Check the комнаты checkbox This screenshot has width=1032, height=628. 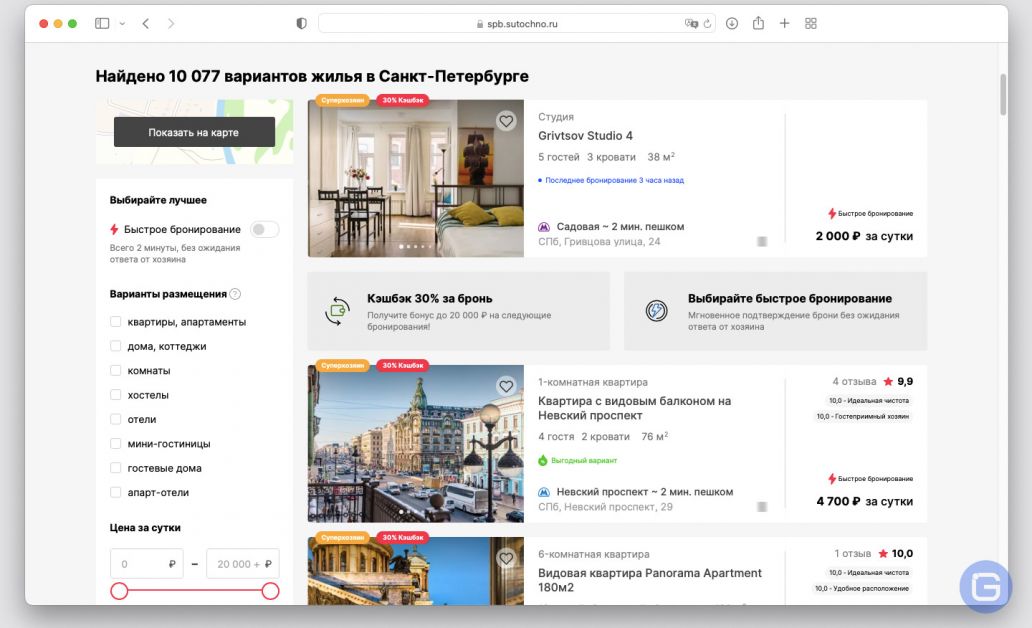click(x=116, y=371)
